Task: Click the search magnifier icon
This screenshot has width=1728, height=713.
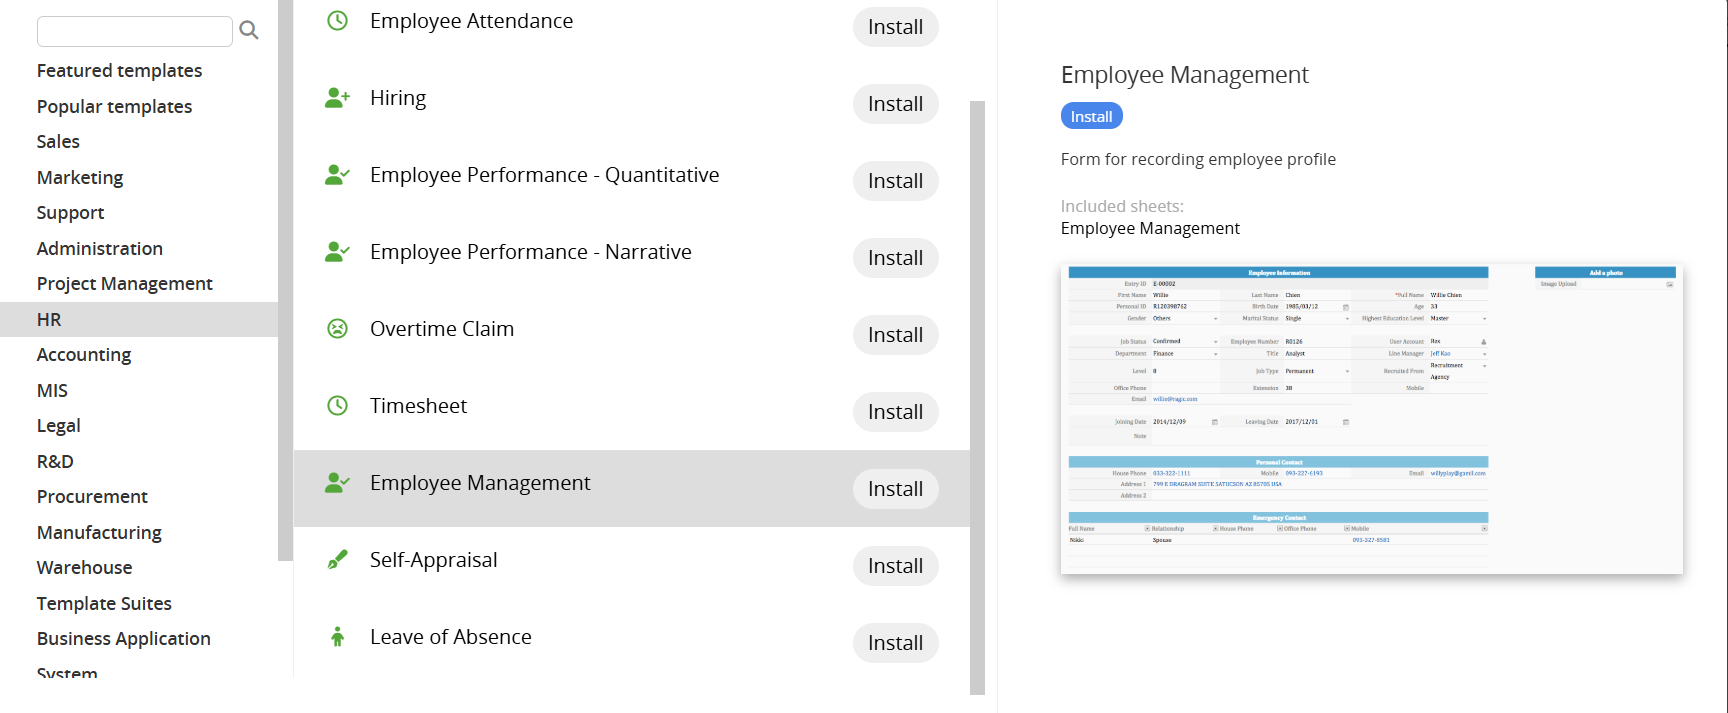Action: (249, 31)
